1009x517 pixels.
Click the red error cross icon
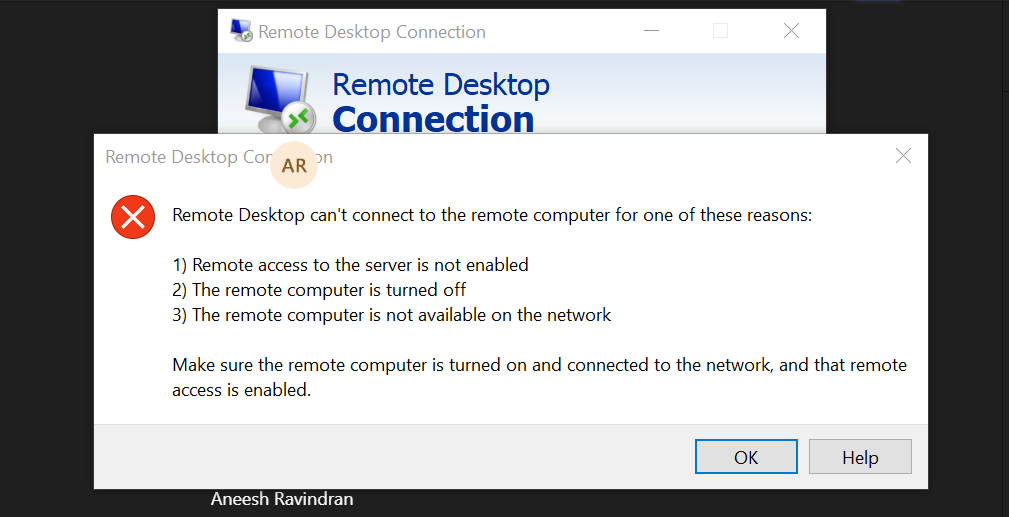(133, 217)
